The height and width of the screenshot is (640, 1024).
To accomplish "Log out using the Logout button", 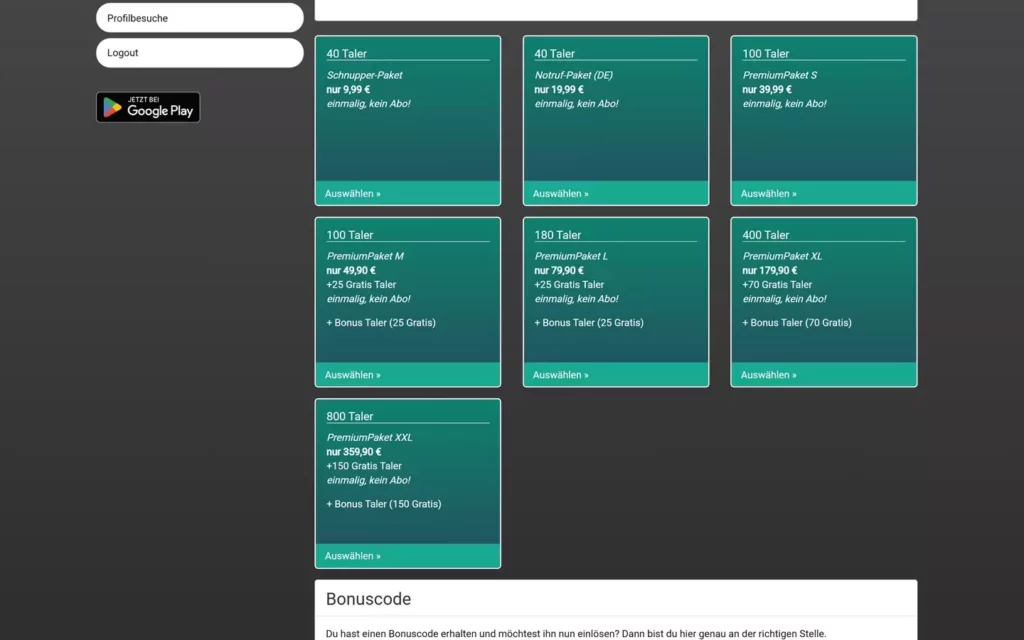I will pyautogui.click(x=199, y=52).
